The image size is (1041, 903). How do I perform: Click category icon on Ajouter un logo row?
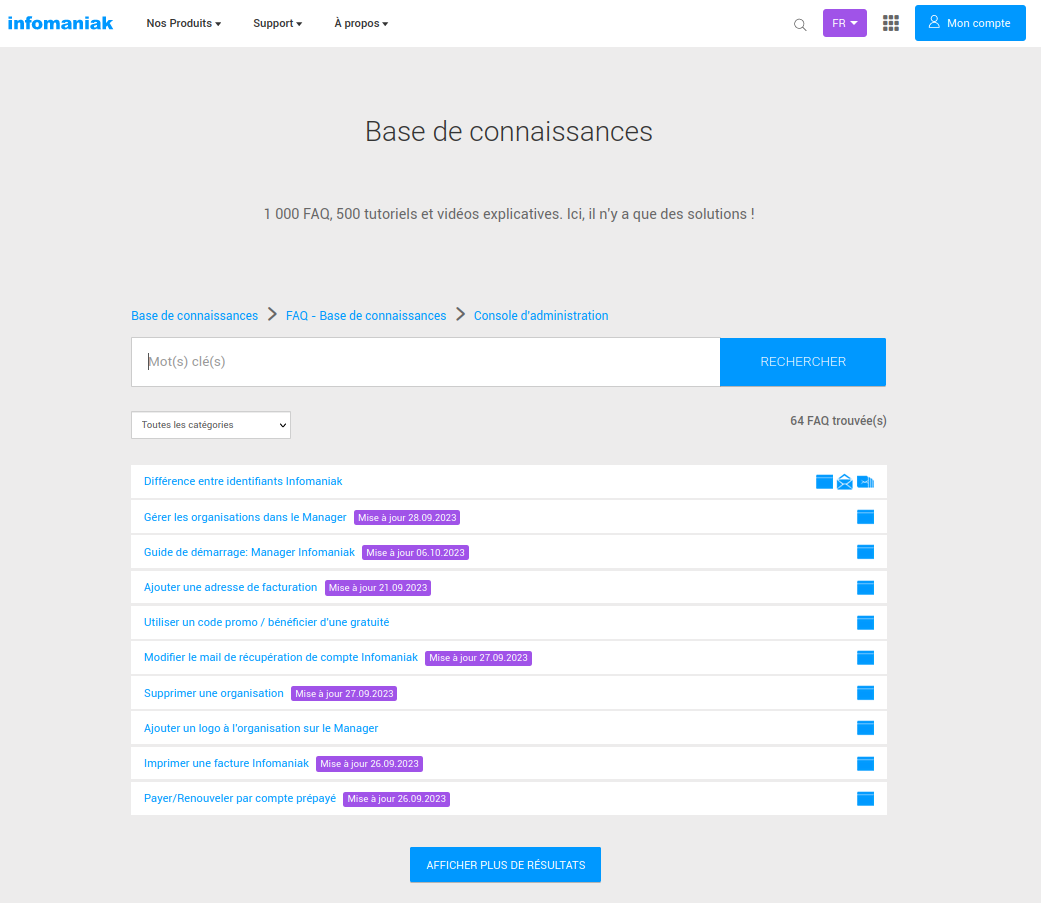point(865,728)
